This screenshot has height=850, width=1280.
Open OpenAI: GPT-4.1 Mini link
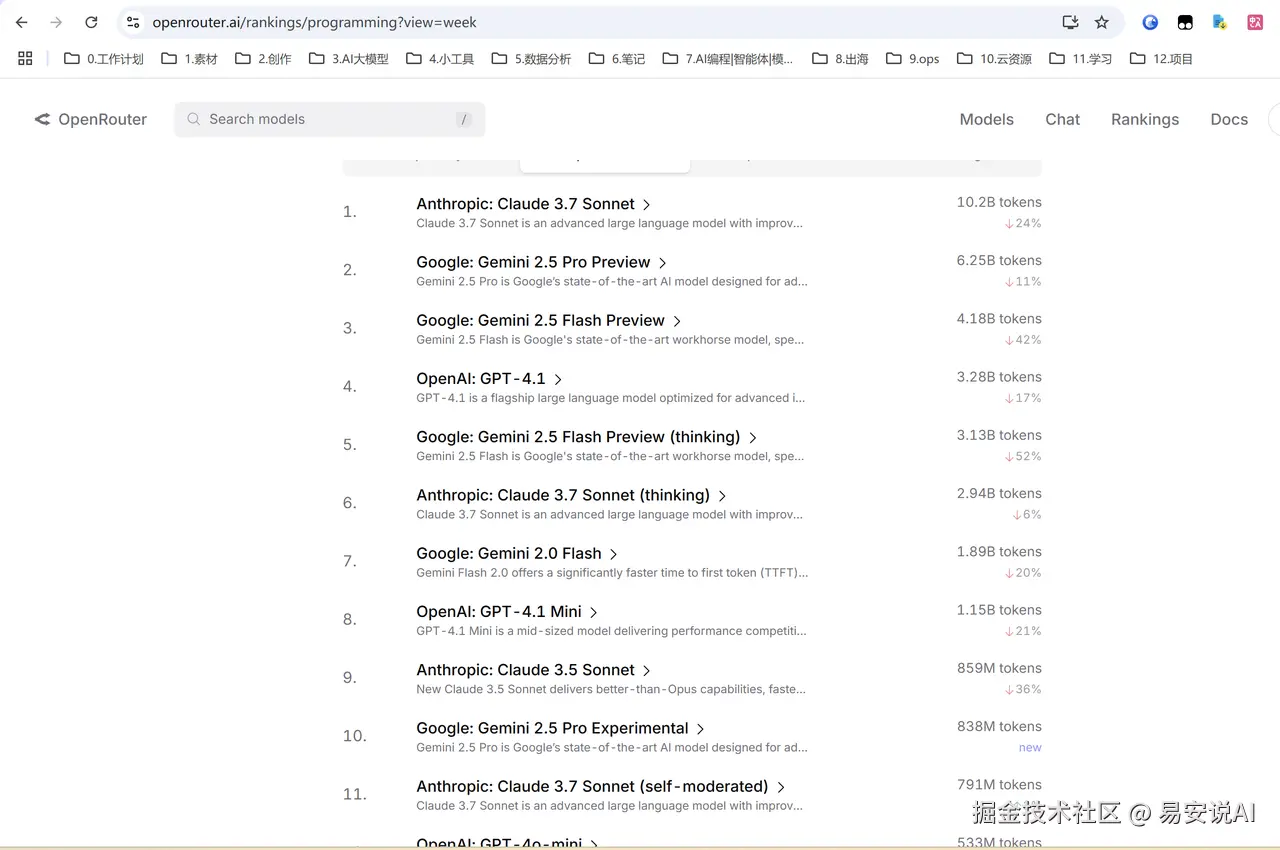click(499, 612)
